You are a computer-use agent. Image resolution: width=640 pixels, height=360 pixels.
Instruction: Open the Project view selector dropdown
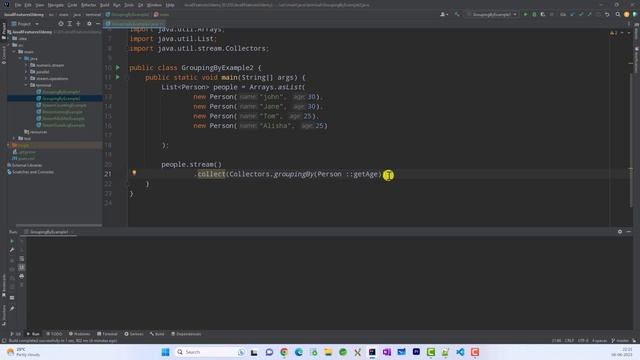point(25,24)
